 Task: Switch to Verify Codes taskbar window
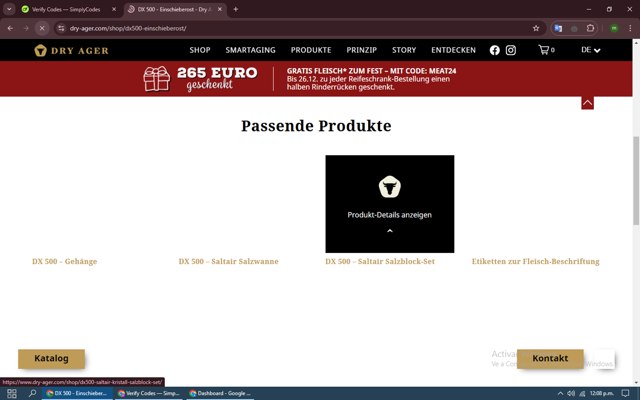149,393
